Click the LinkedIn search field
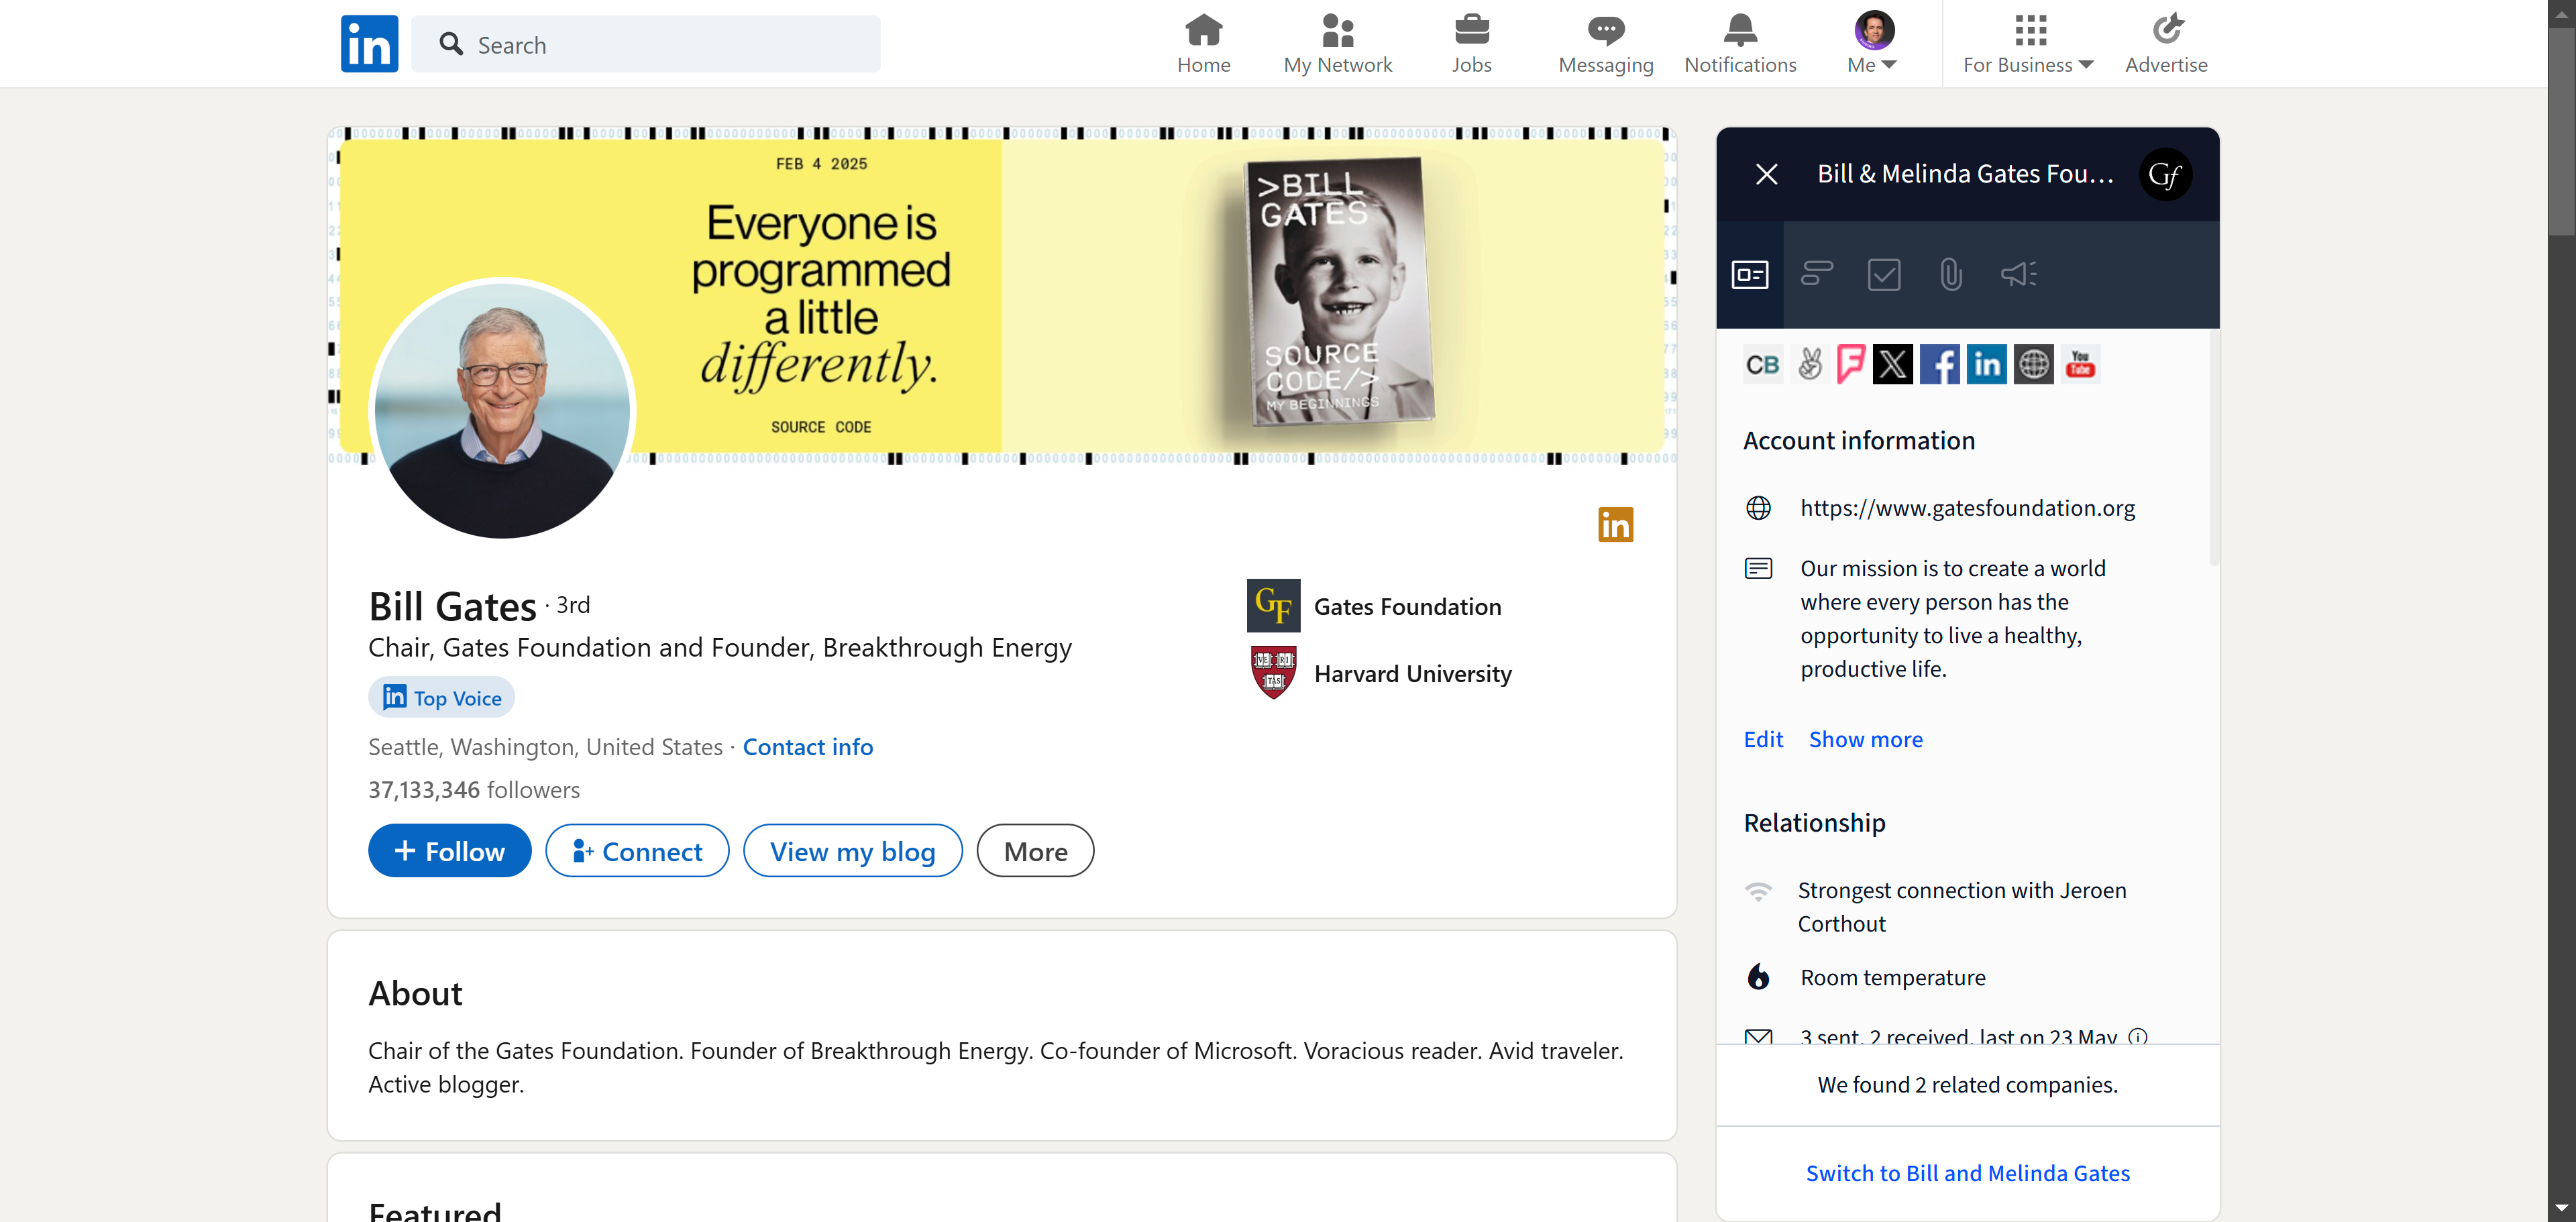The height and width of the screenshot is (1222, 2576). click(660, 44)
